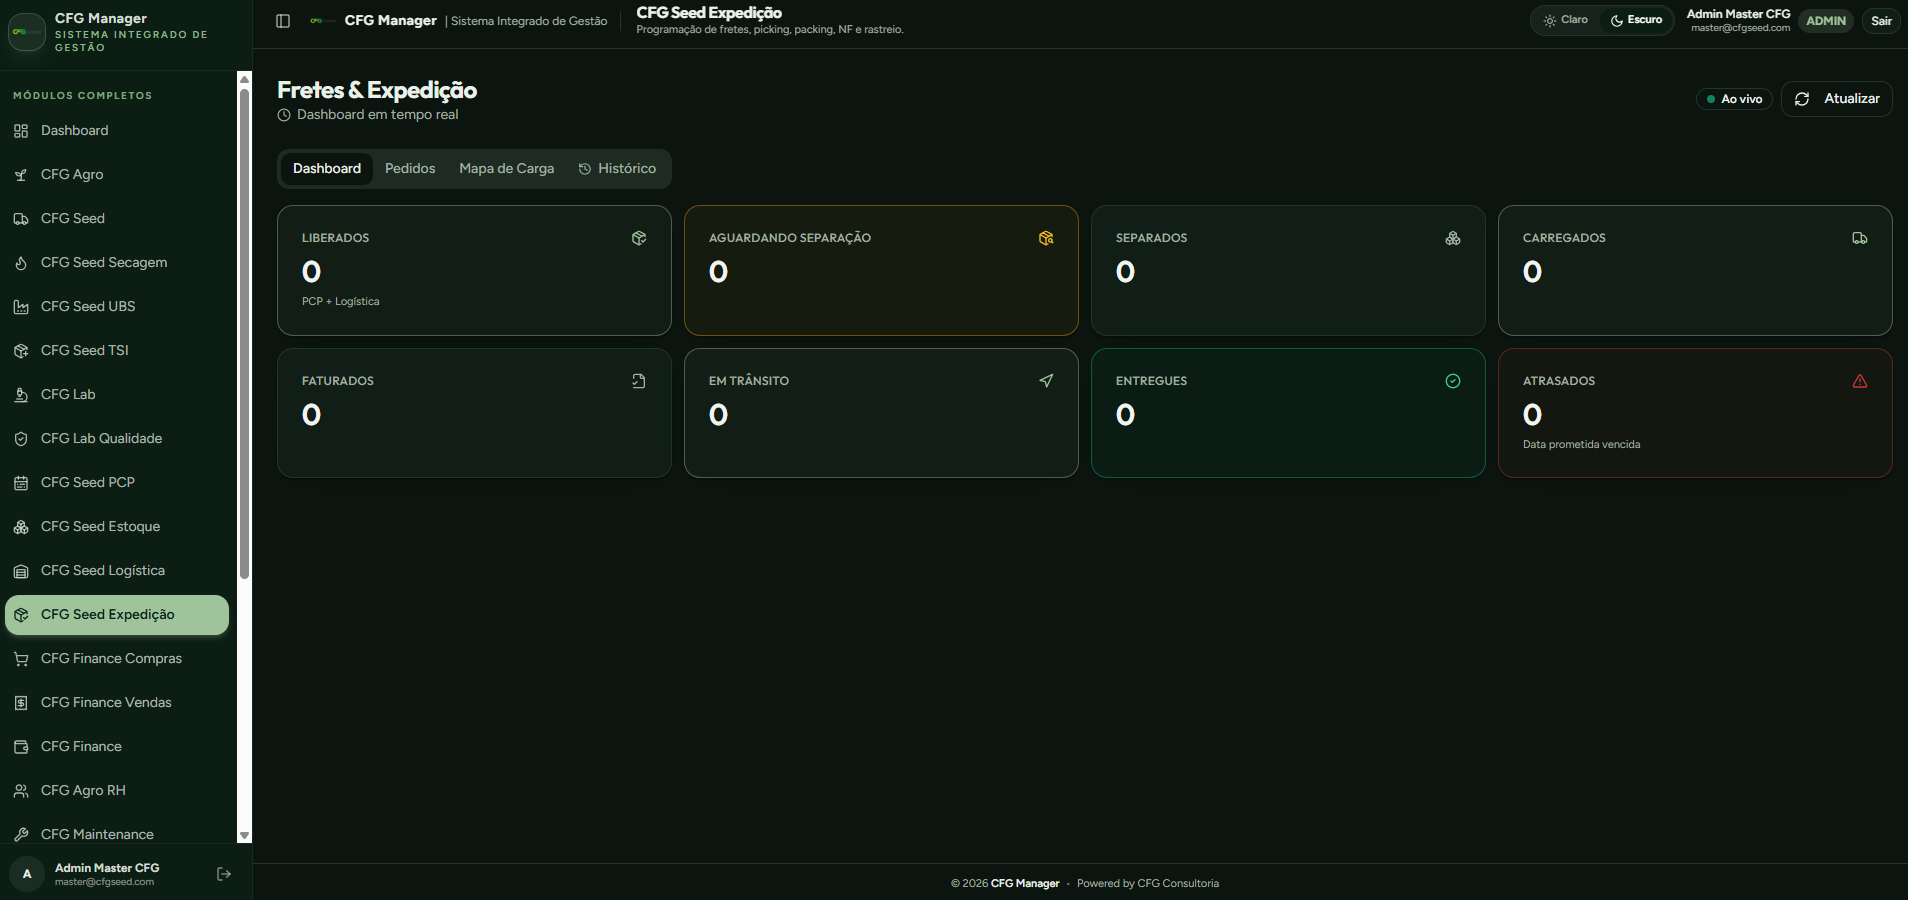The image size is (1908, 900).
Task: Click the clock icon next to Dashboard em tempo real
Action: 284,115
